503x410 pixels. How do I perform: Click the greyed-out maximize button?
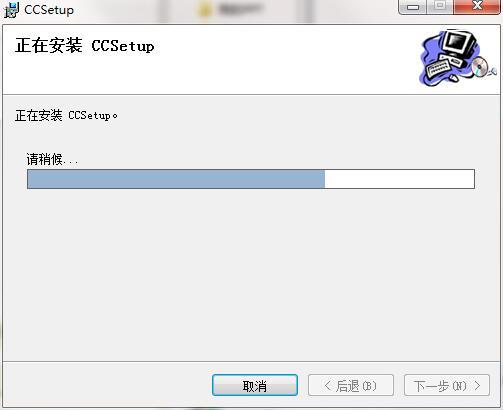440,7
